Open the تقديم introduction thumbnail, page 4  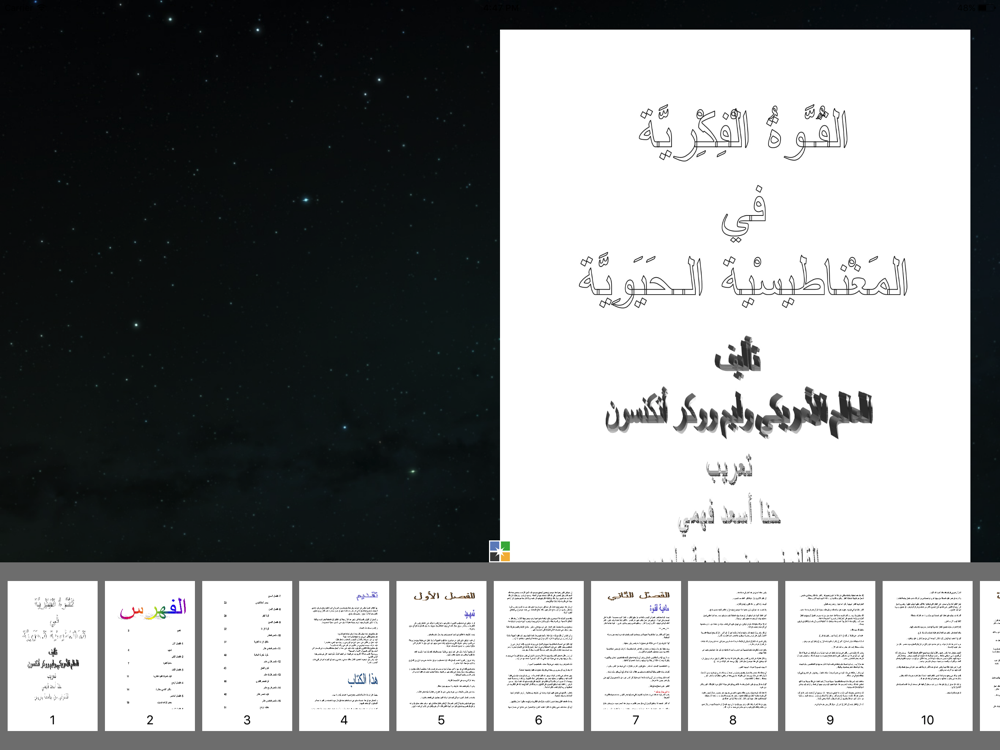[344, 655]
